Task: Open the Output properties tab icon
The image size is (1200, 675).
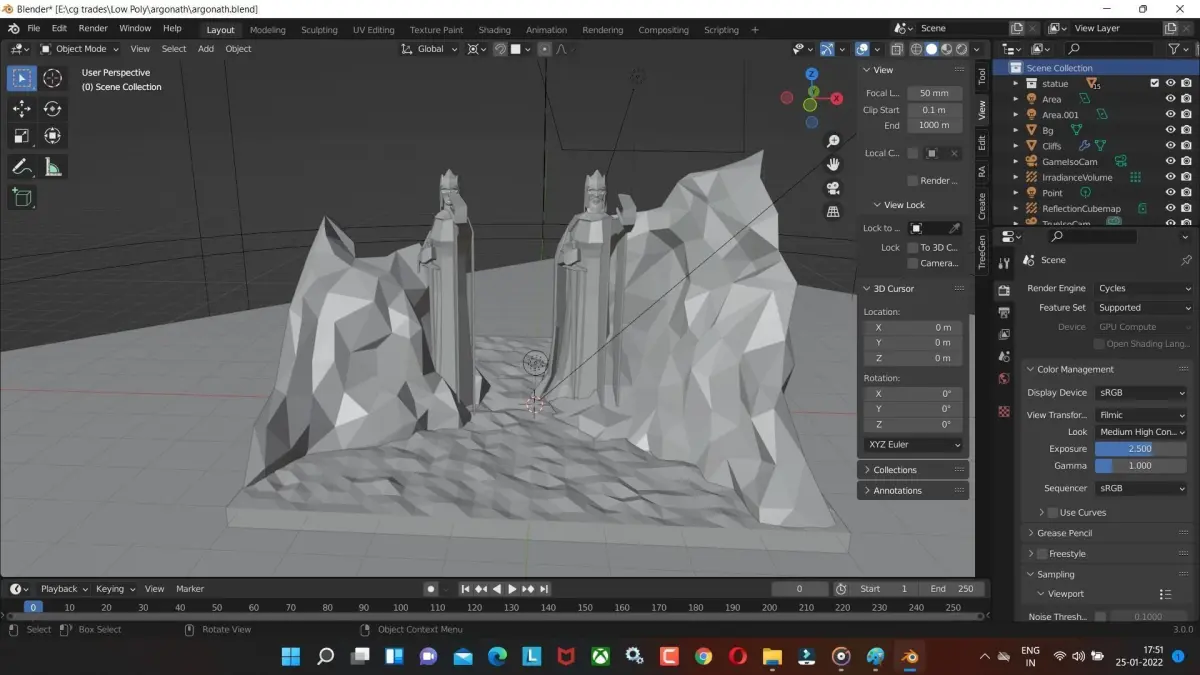Action: click(x=1004, y=312)
